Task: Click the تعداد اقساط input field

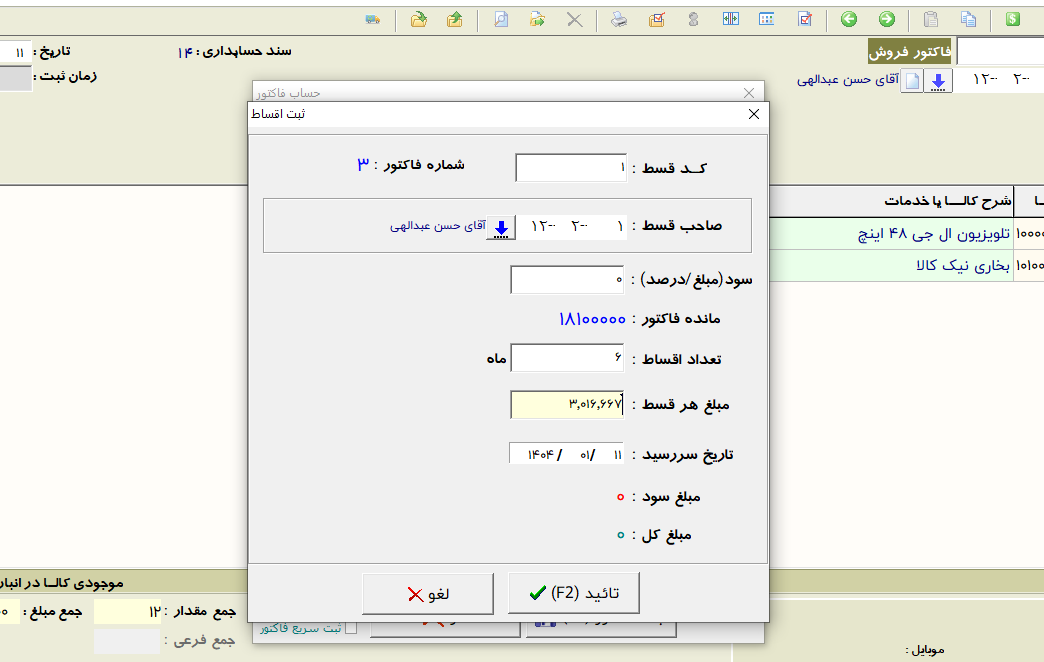Action: tap(566, 358)
